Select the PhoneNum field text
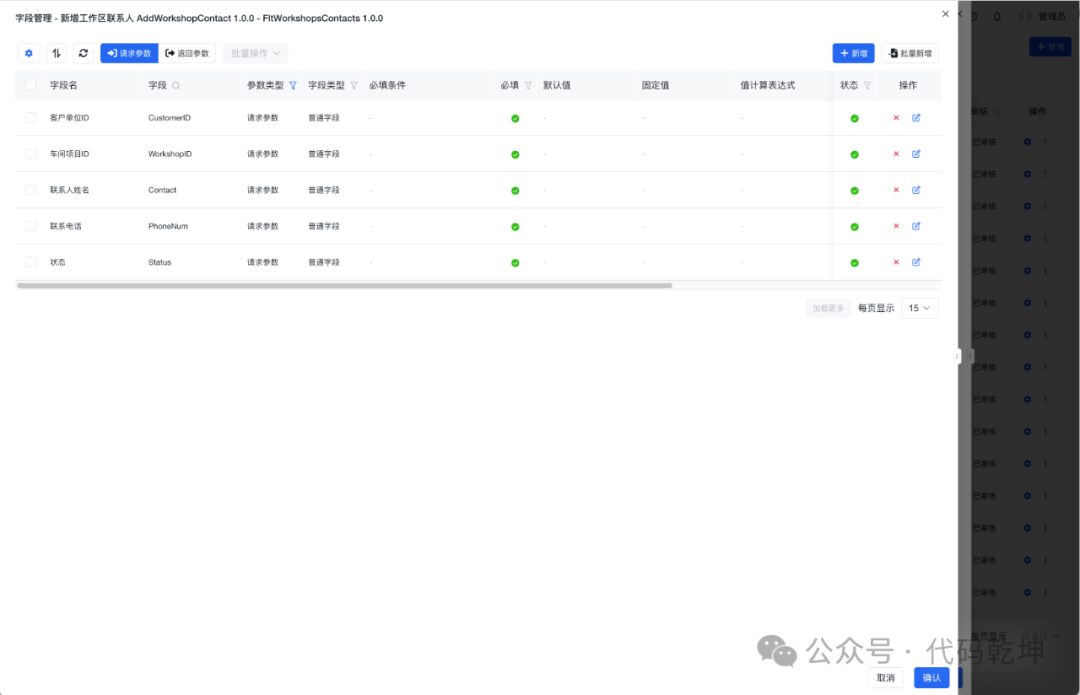 (168, 226)
